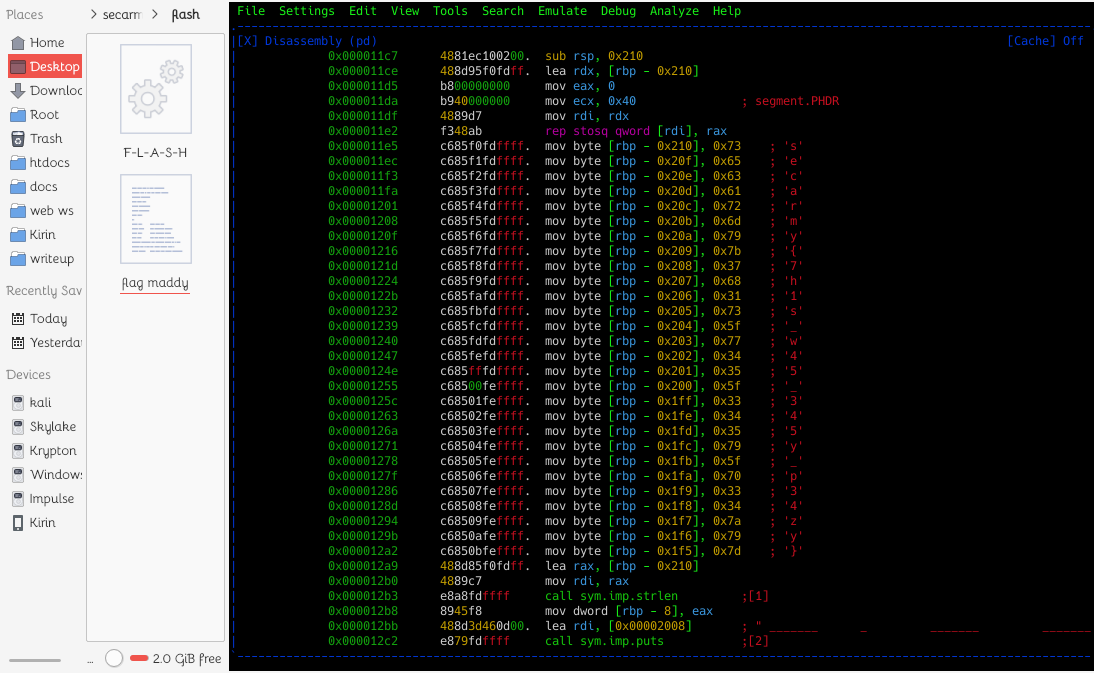Open the Emulate menu
Image resolution: width=1094 pixels, height=673 pixels.
click(x=562, y=11)
